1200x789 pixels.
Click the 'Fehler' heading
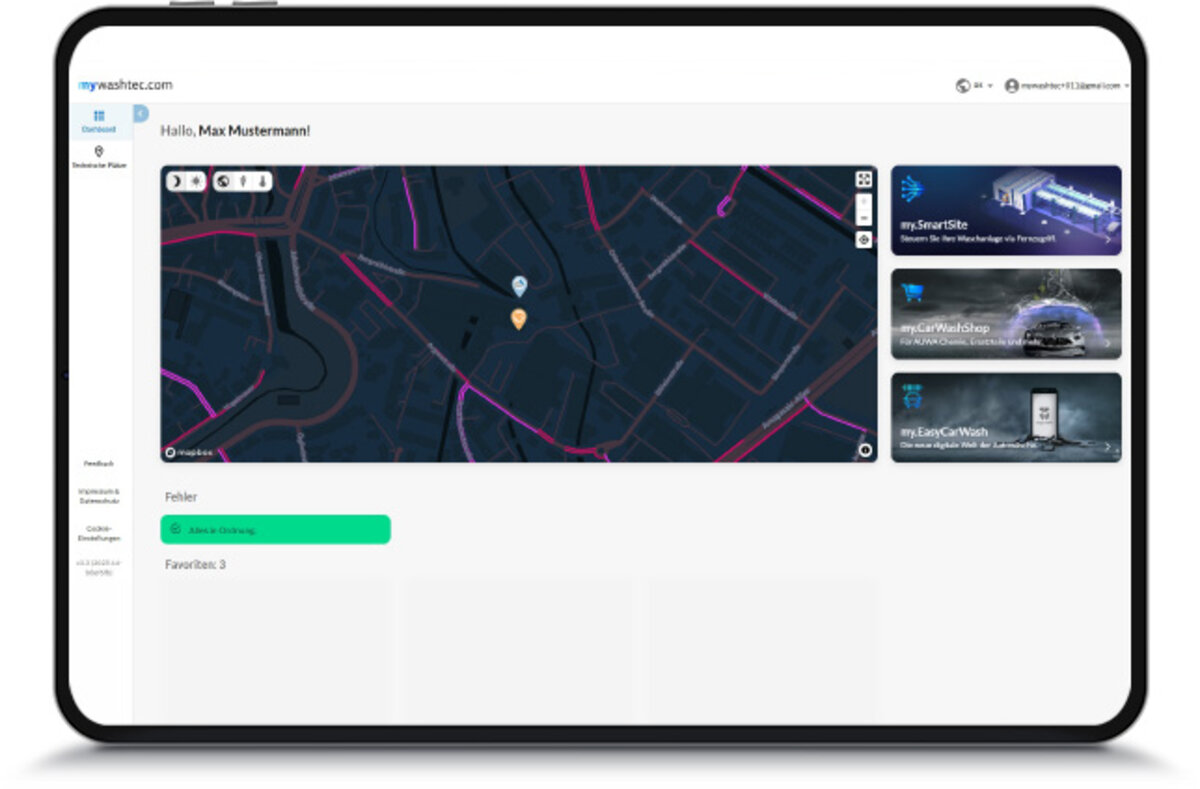181,497
